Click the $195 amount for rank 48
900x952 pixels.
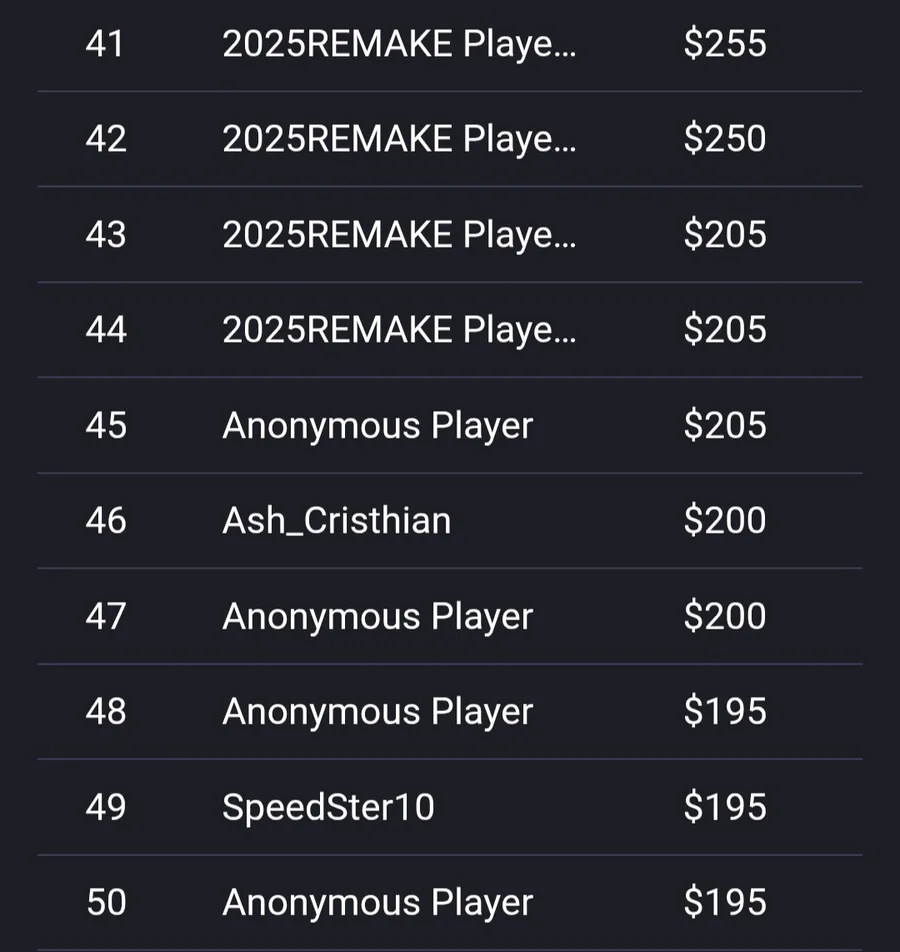pos(724,711)
